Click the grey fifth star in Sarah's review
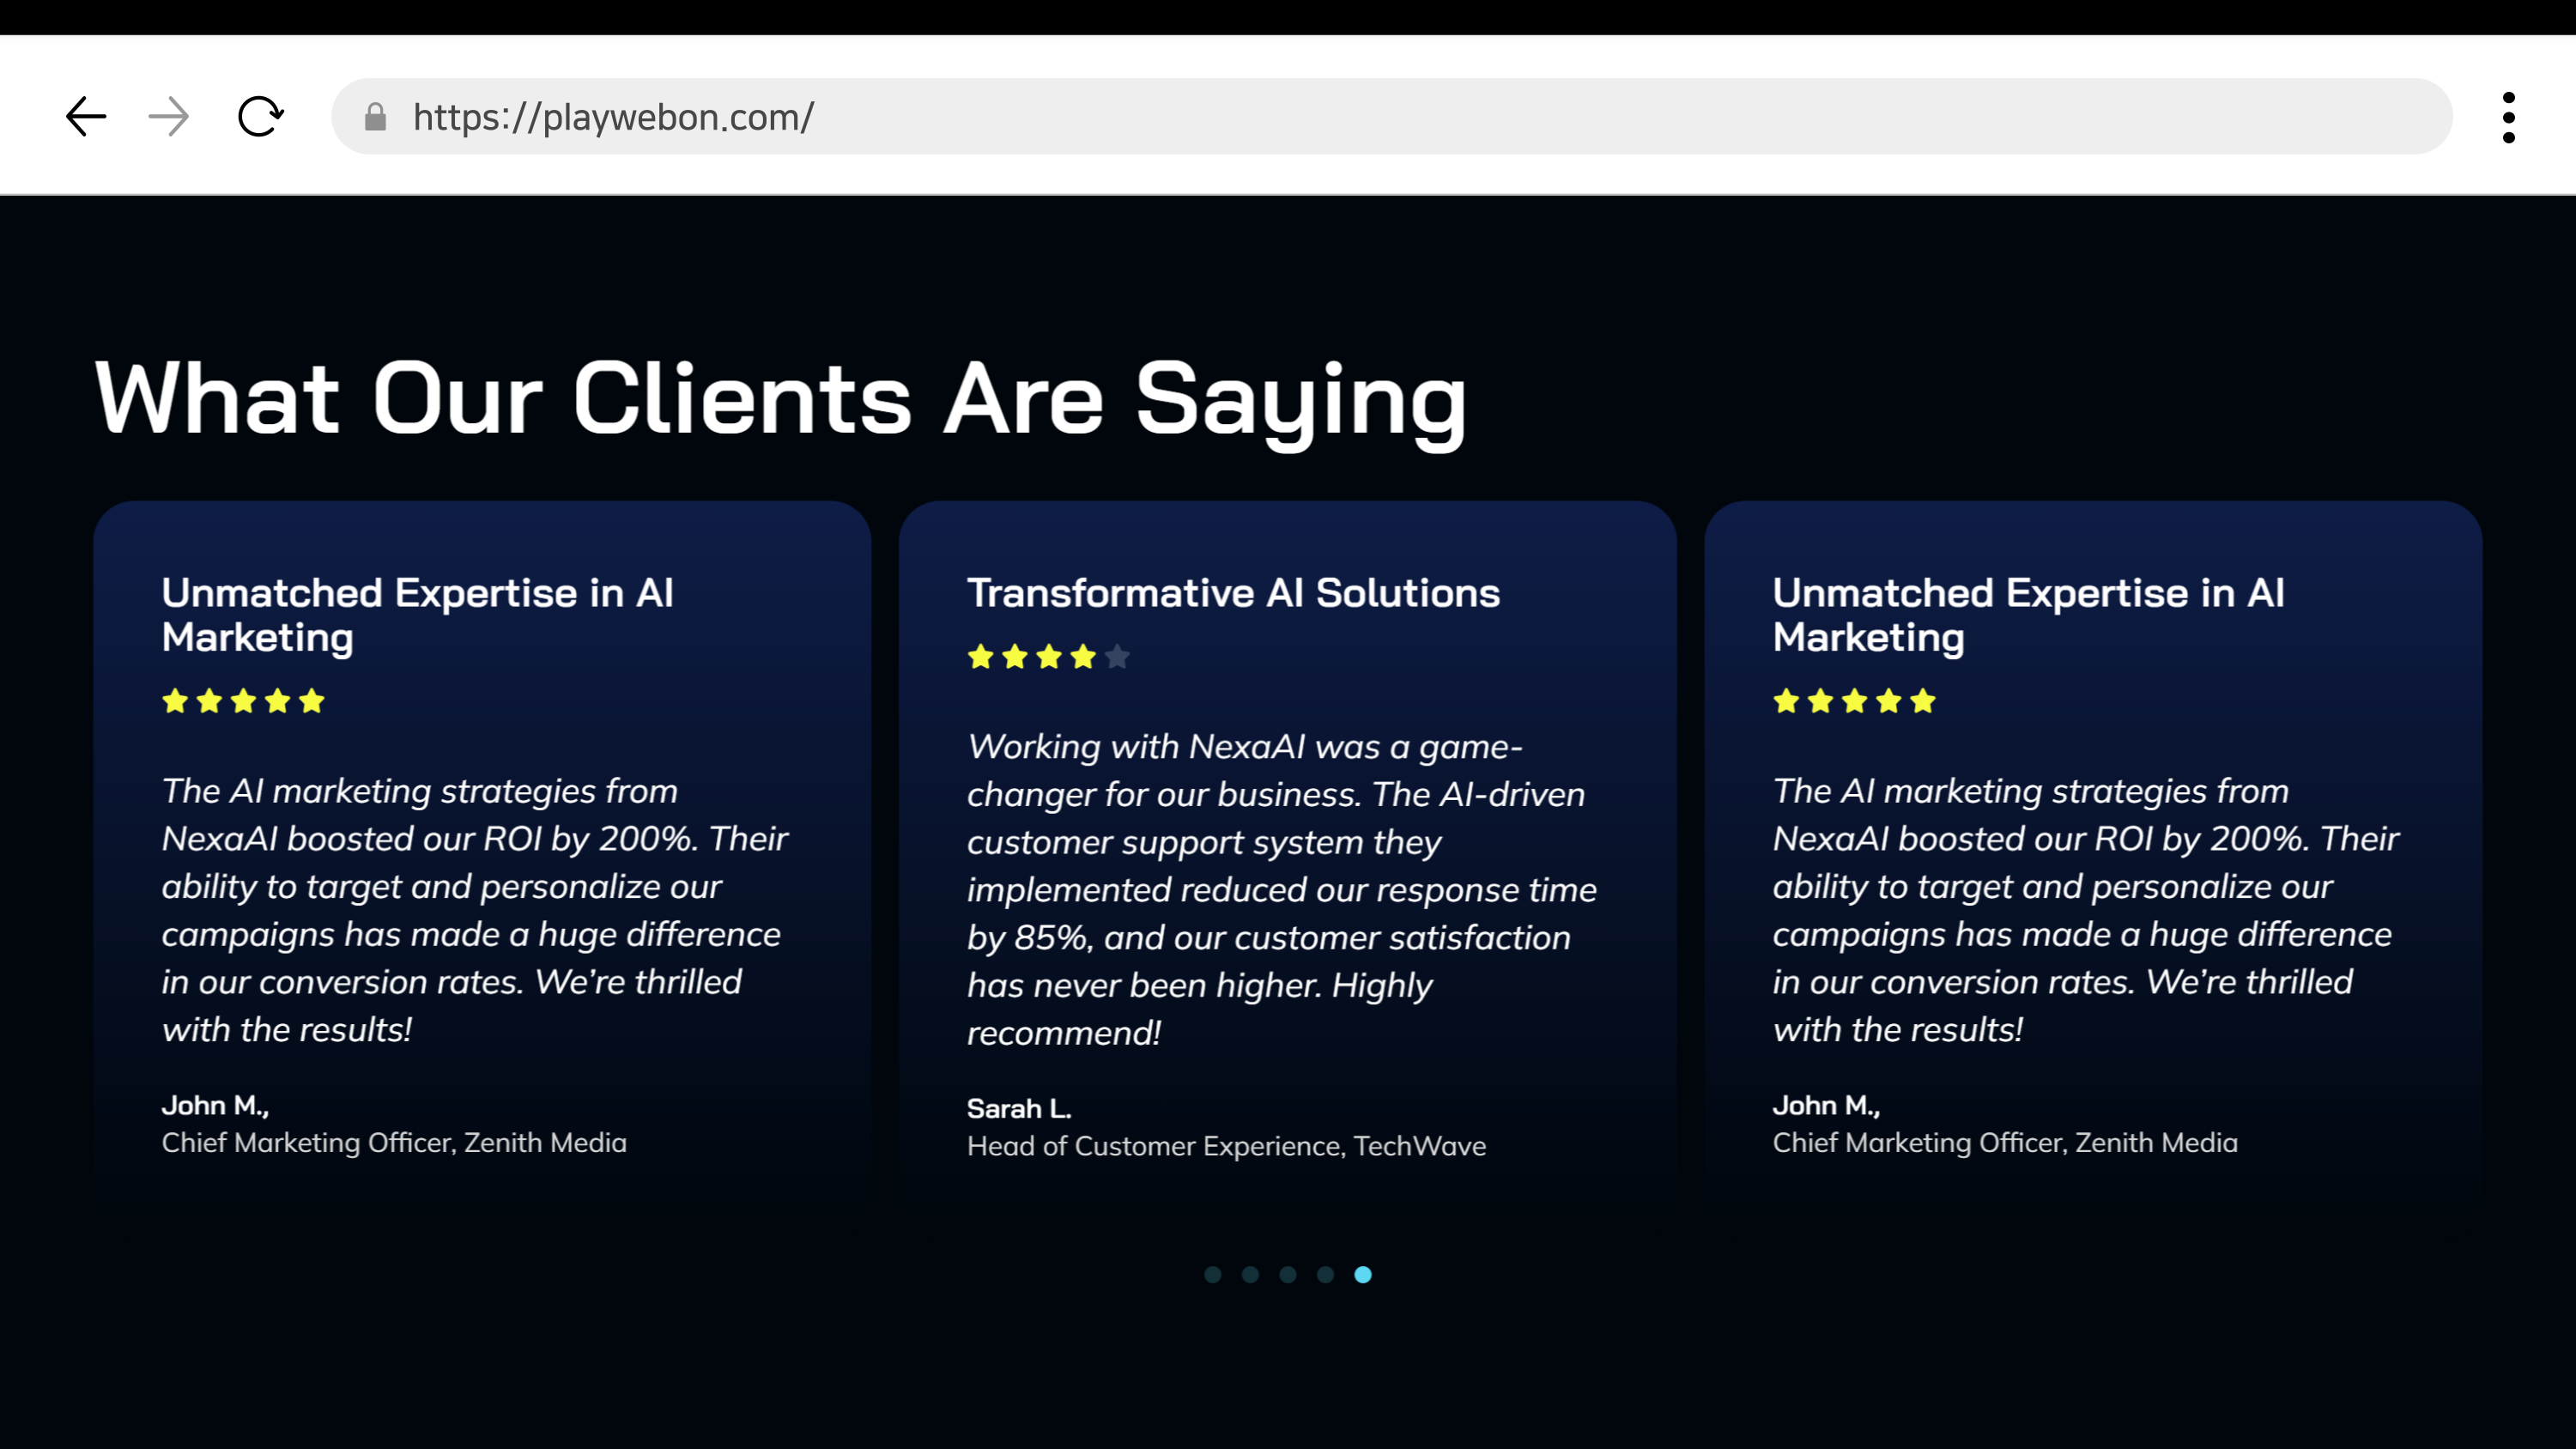This screenshot has height=1449, width=2576. tap(1117, 657)
